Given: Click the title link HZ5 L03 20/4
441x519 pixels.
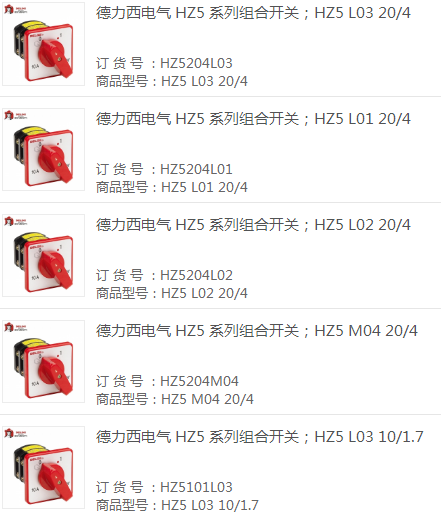Looking at the screenshot, I should (253, 13).
